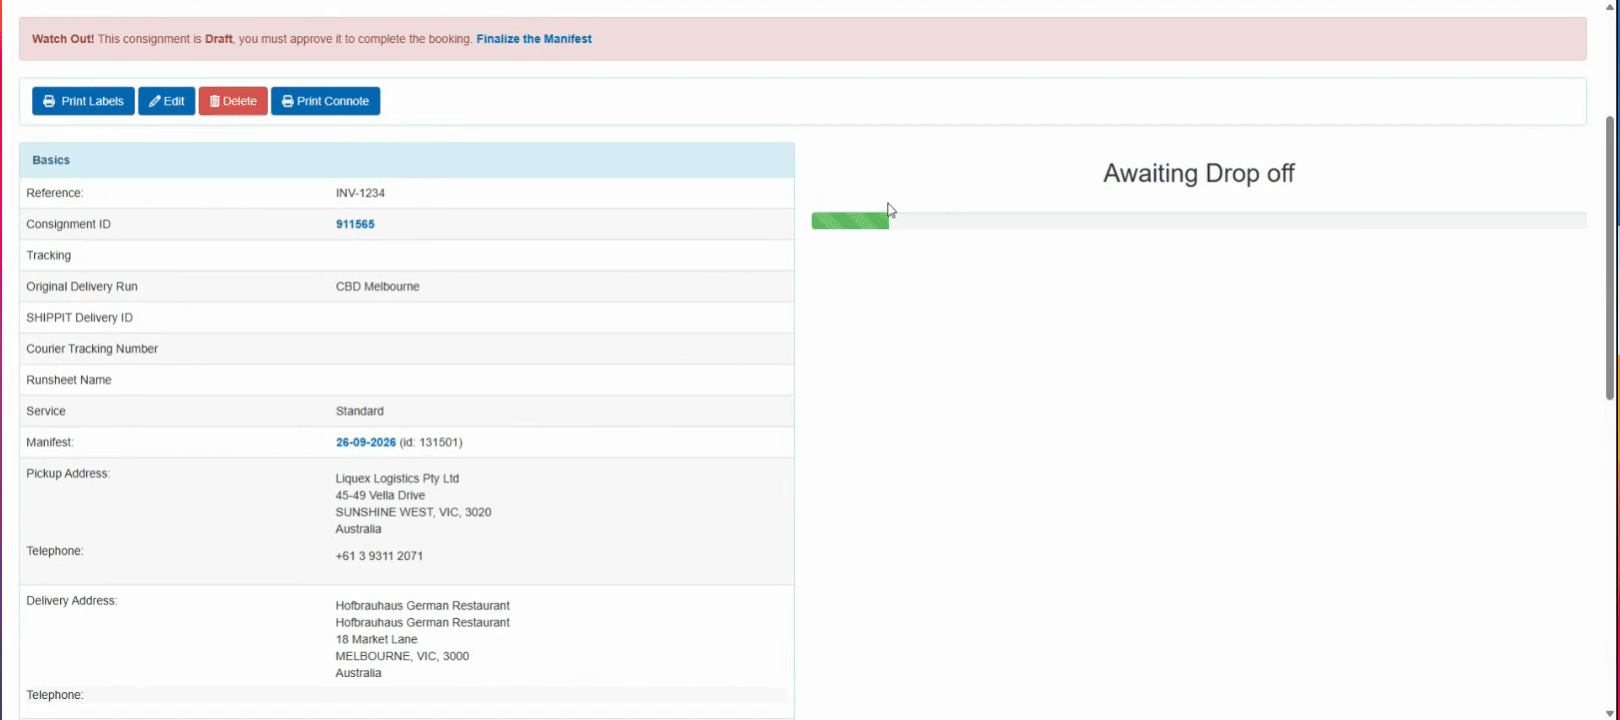1620x720 pixels.
Task: Click the Basics panel header
Action: 407,160
